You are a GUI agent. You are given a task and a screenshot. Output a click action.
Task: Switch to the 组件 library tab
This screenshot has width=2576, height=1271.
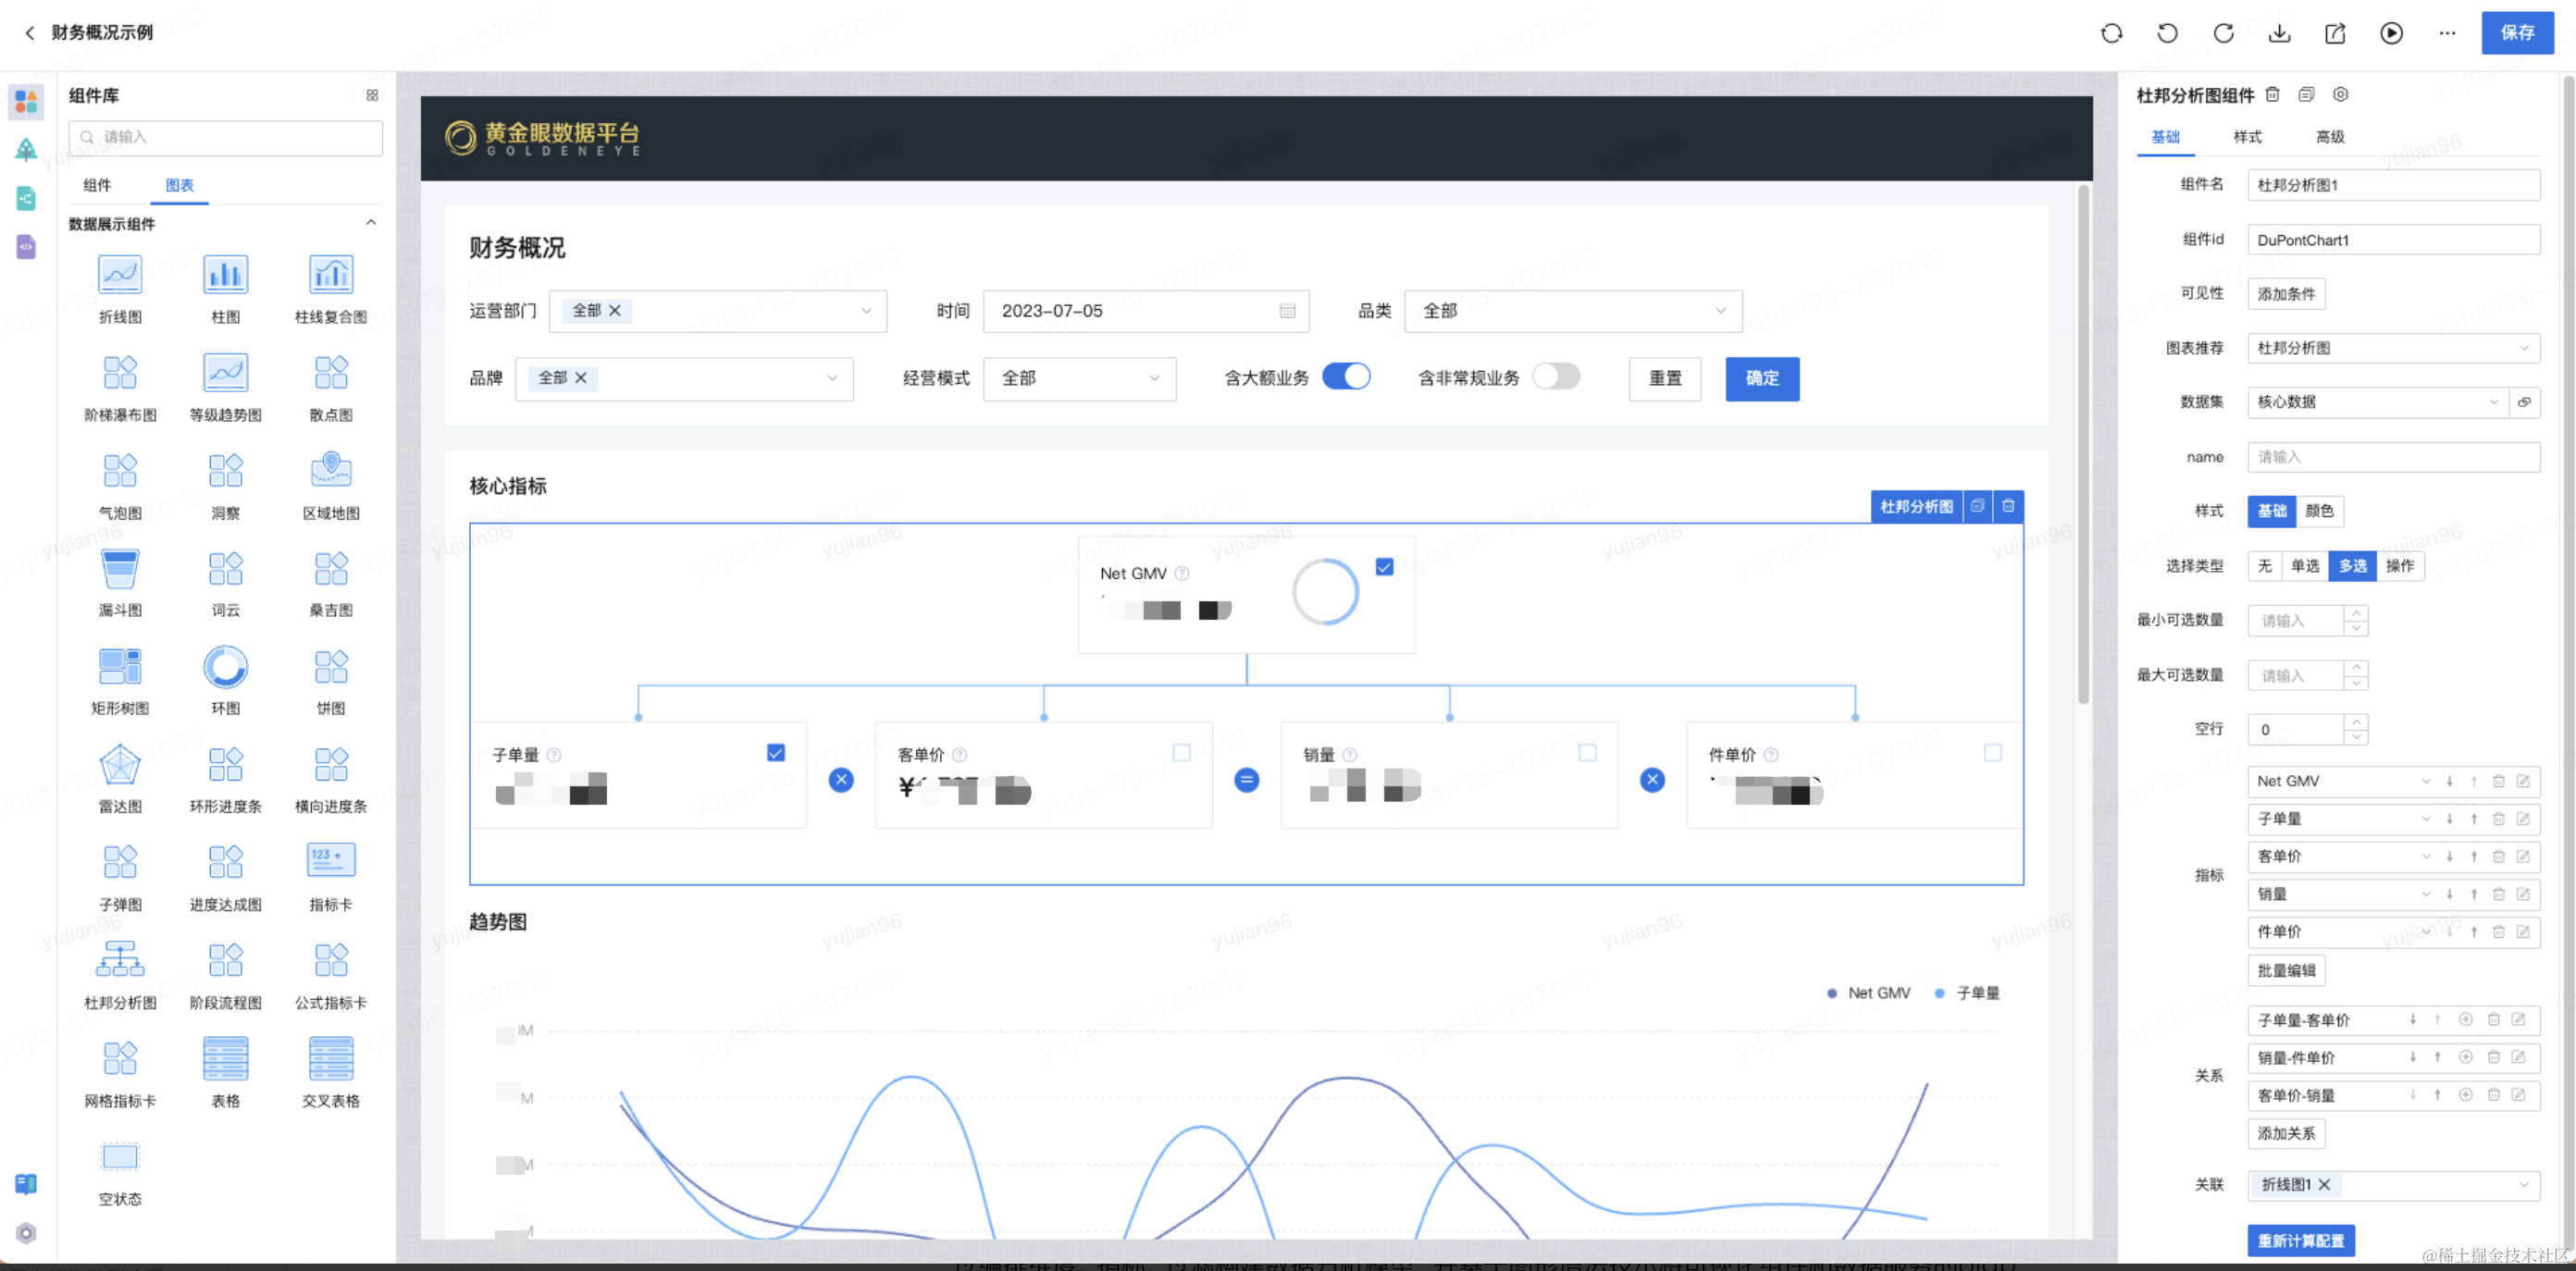[97, 185]
